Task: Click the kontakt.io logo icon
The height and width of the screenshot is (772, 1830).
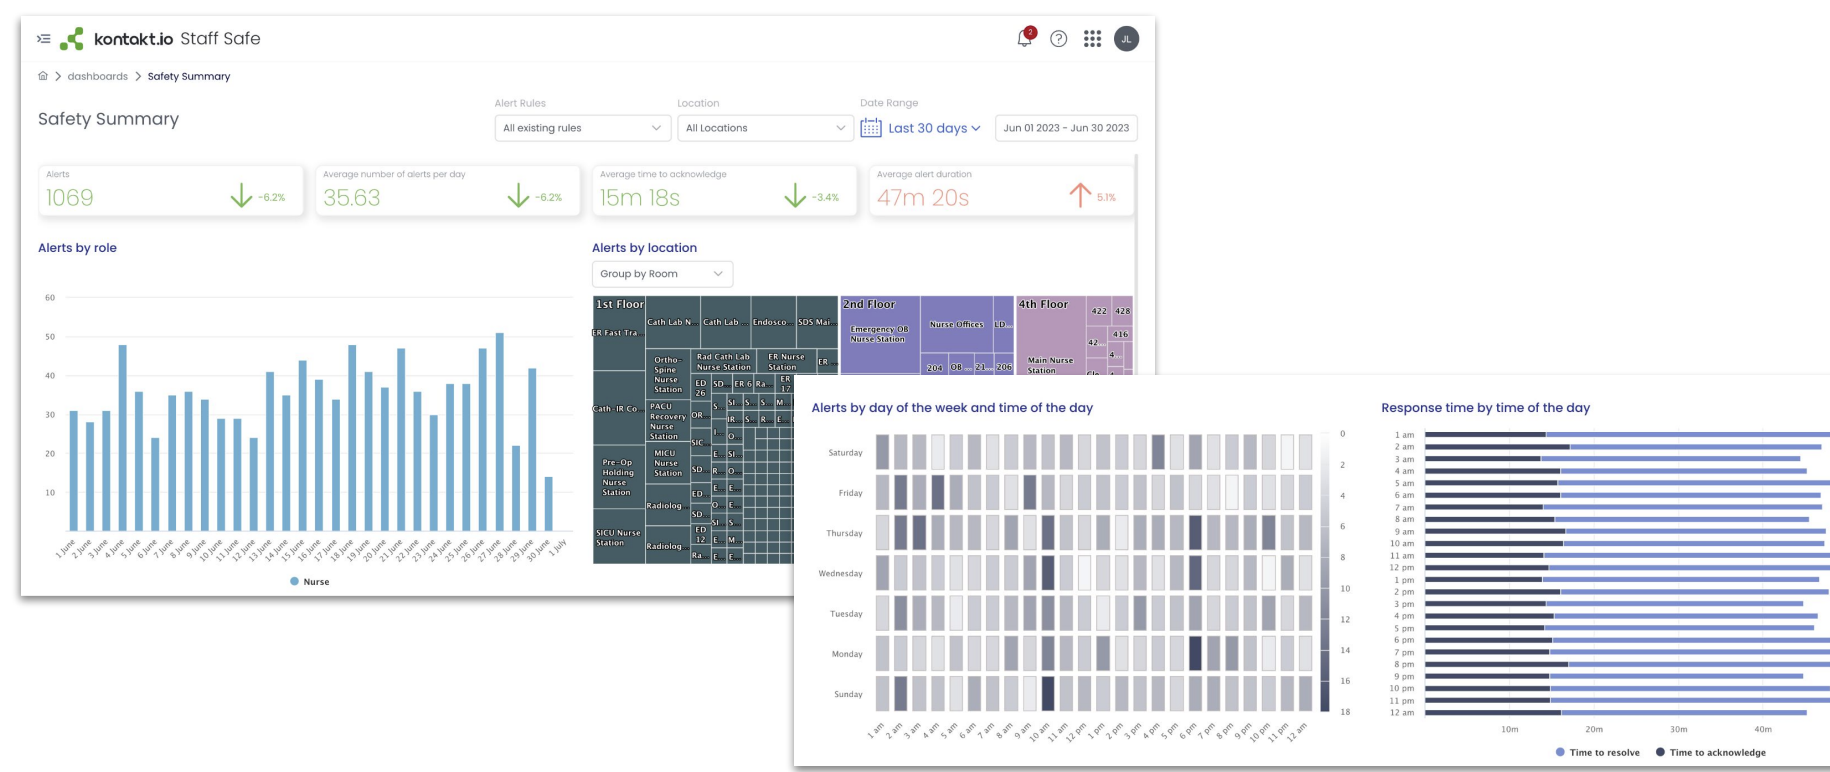Action: click(72, 40)
